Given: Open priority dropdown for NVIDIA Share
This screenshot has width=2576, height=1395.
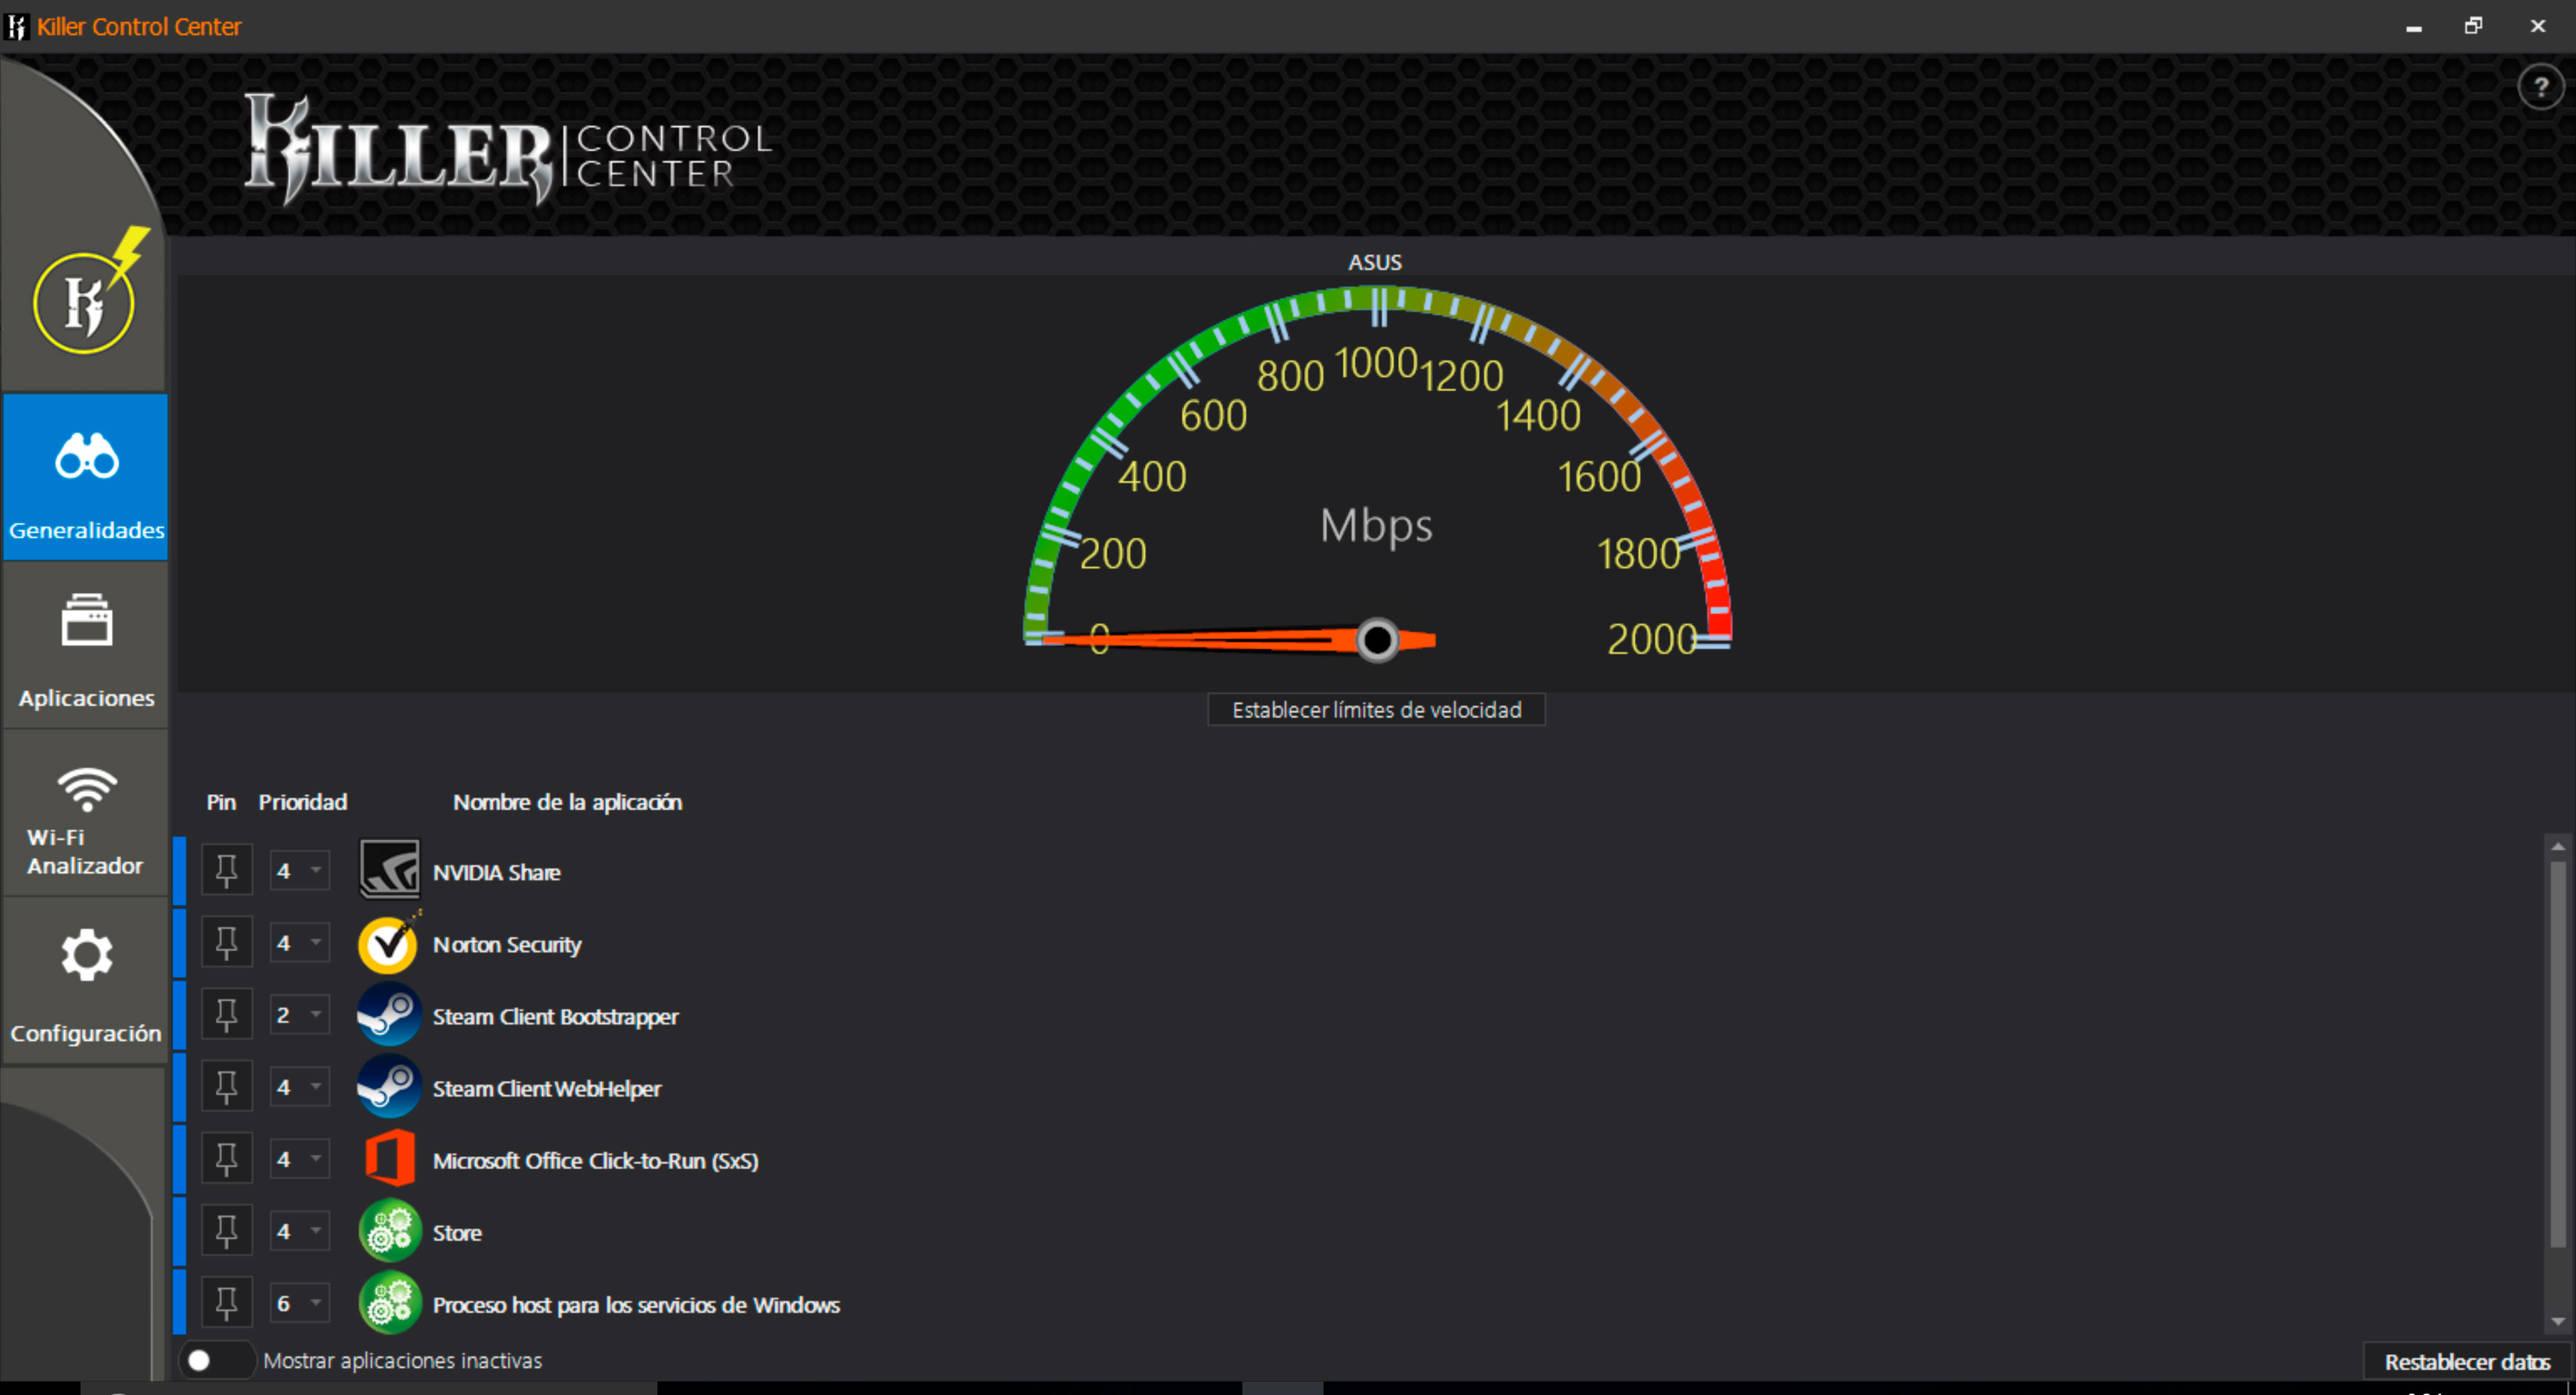Looking at the screenshot, I should point(299,870).
